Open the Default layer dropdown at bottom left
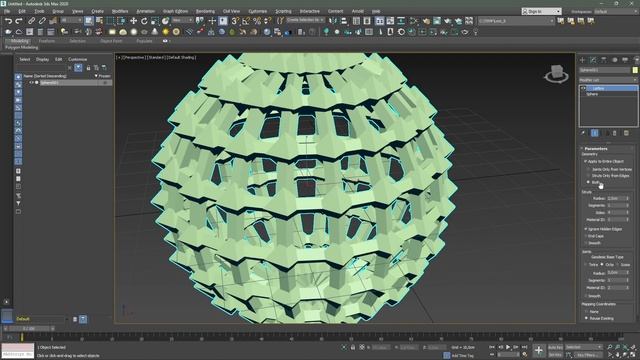 (41, 319)
